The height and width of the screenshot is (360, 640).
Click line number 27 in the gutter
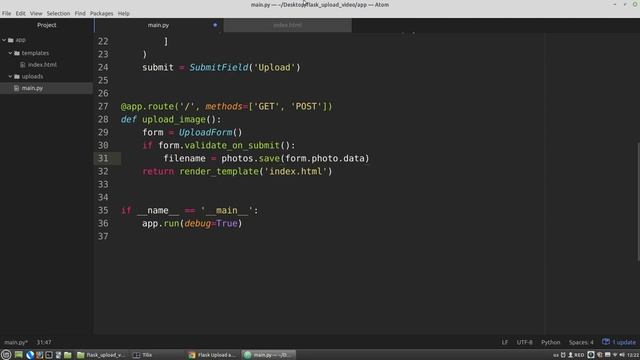[x=103, y=107]
